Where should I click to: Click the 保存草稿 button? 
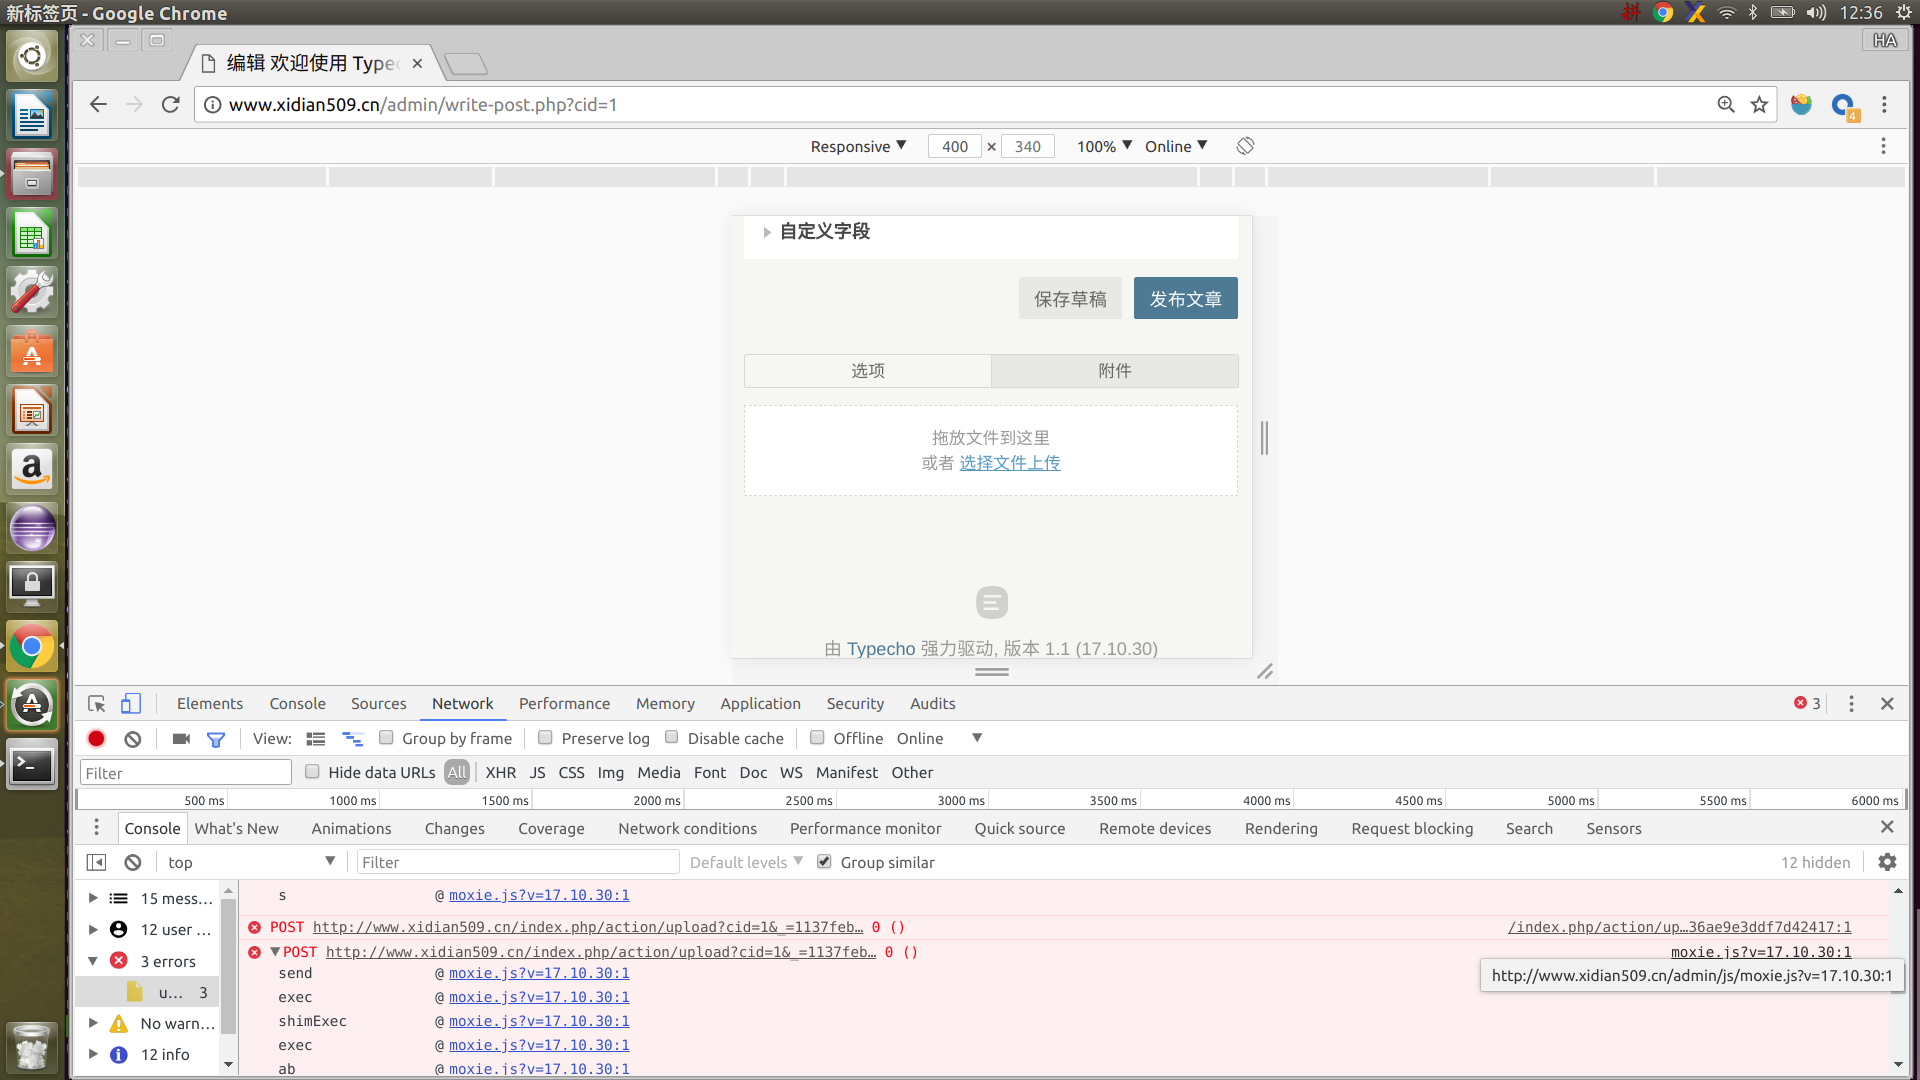tap(1070, 298)
